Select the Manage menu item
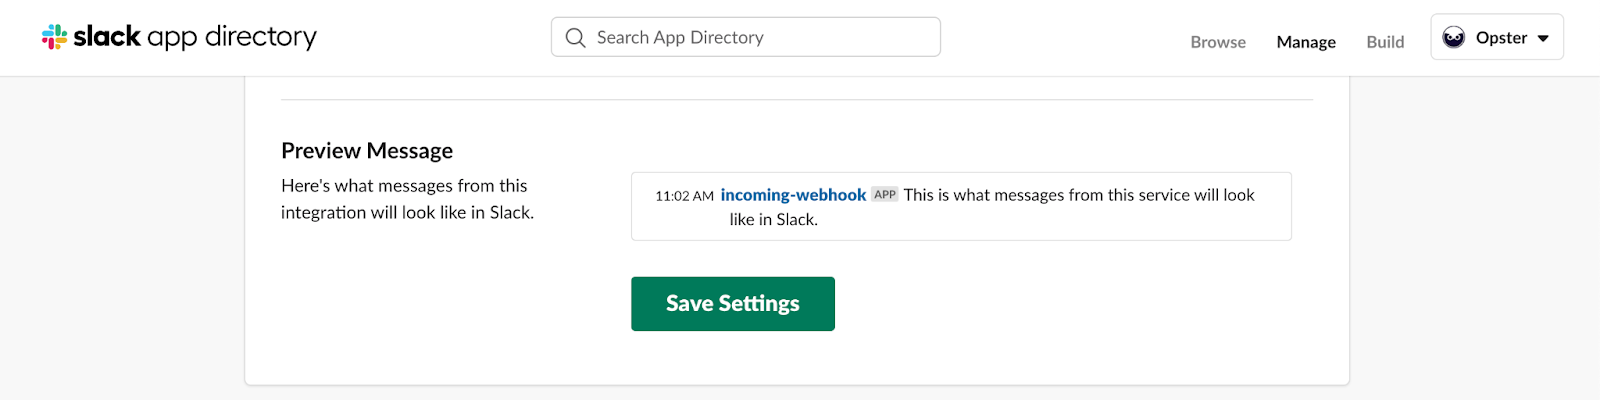The height and width of the screenshot is (400, 1600). click(1306, 42)
